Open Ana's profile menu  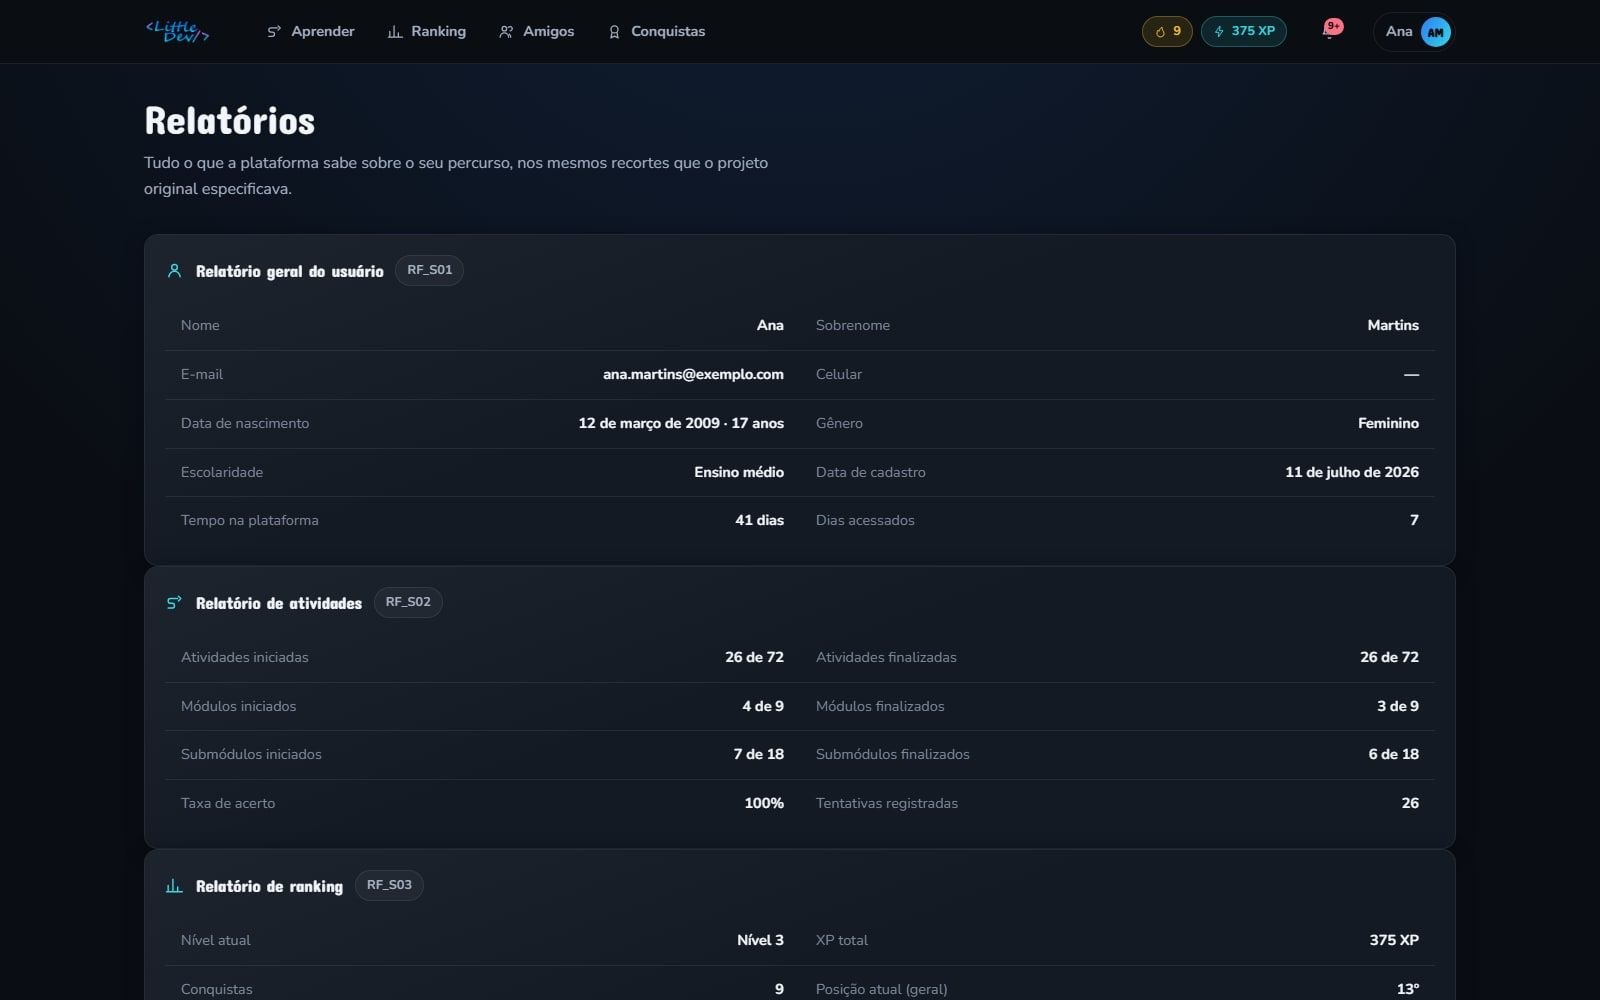1413,32
